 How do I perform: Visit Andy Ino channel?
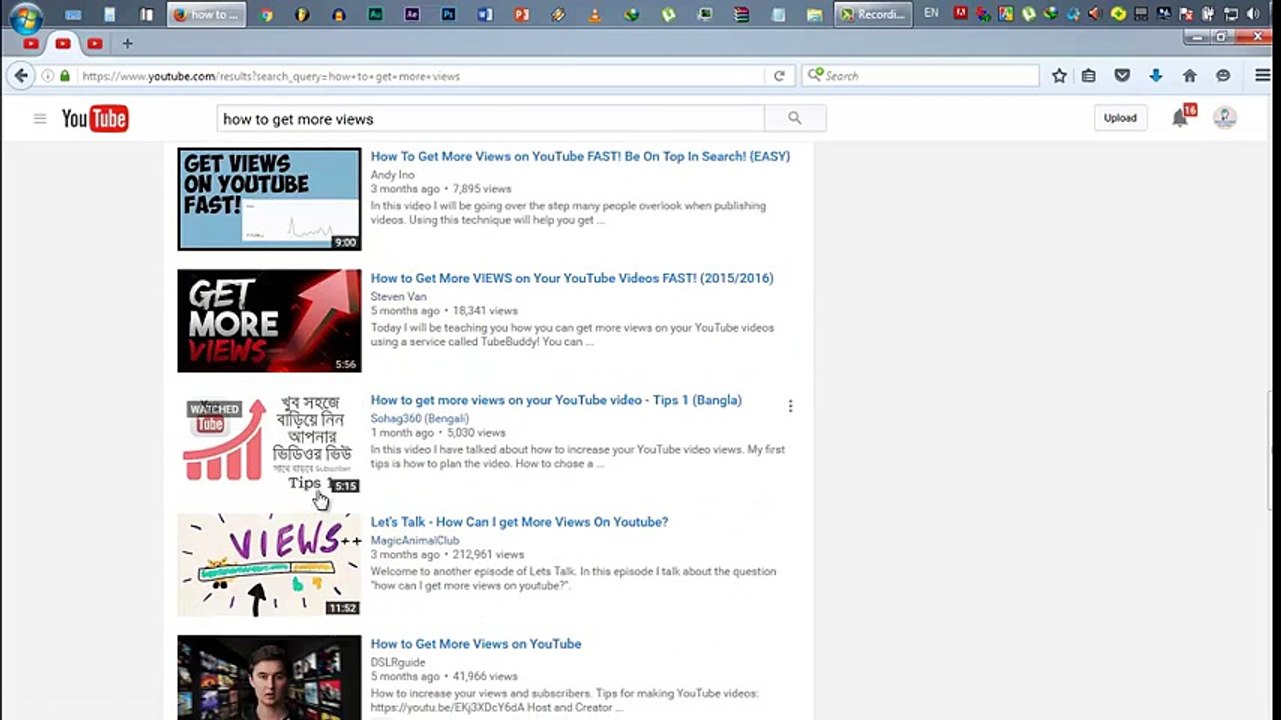392,175
